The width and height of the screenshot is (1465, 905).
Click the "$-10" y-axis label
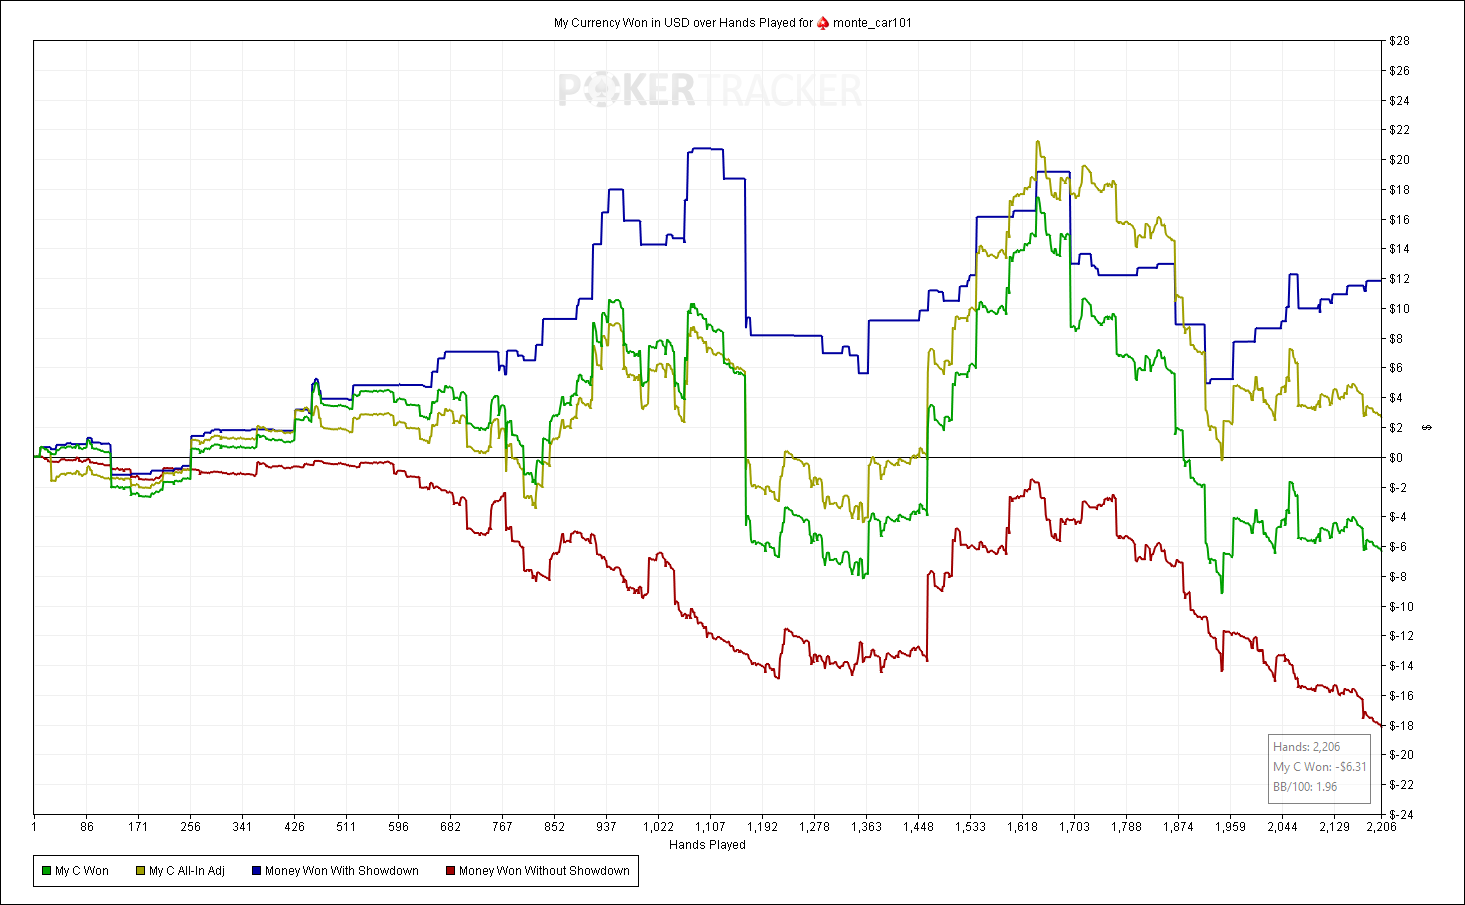point(1401,607)
